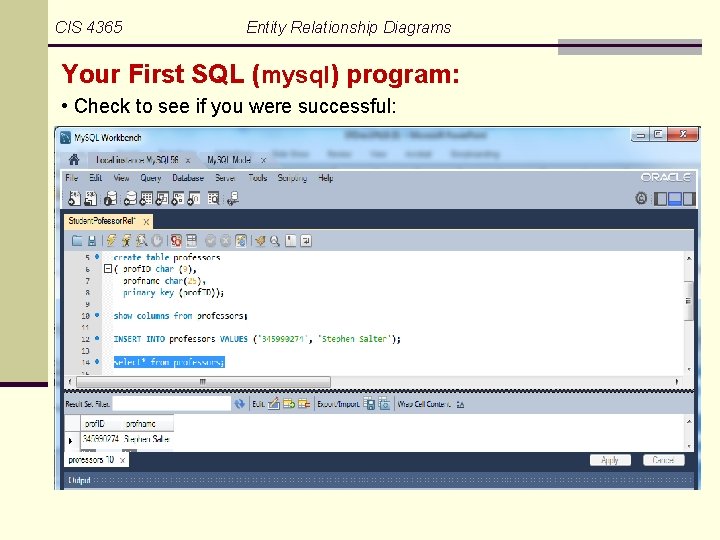Open find panel magnifier icon in editor toolbar

[275, 241]
